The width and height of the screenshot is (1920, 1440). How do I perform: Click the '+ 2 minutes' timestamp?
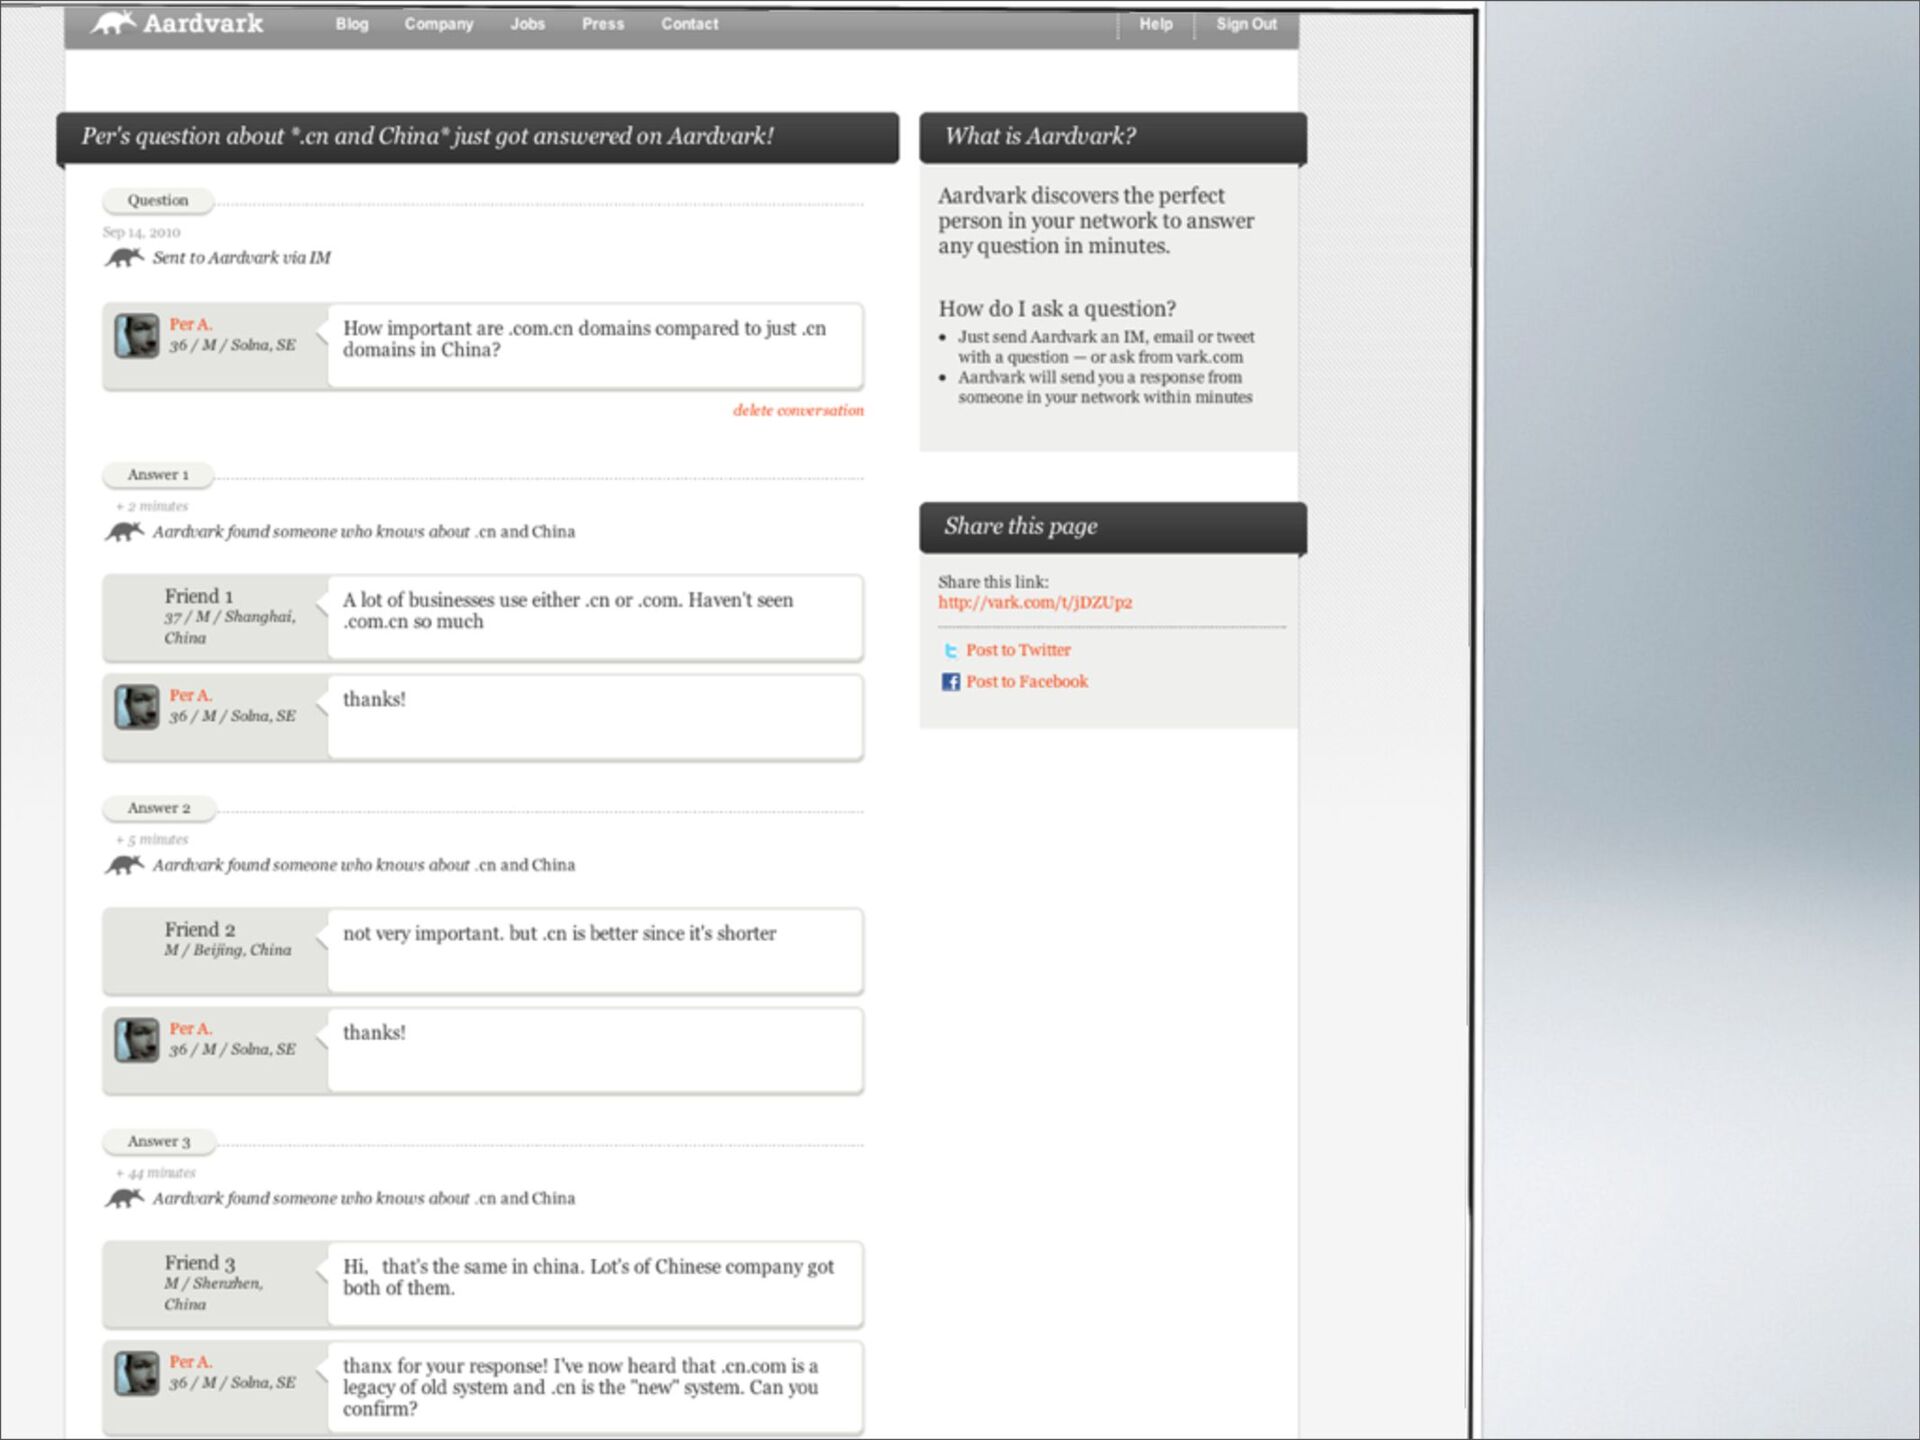pos(152,506)
